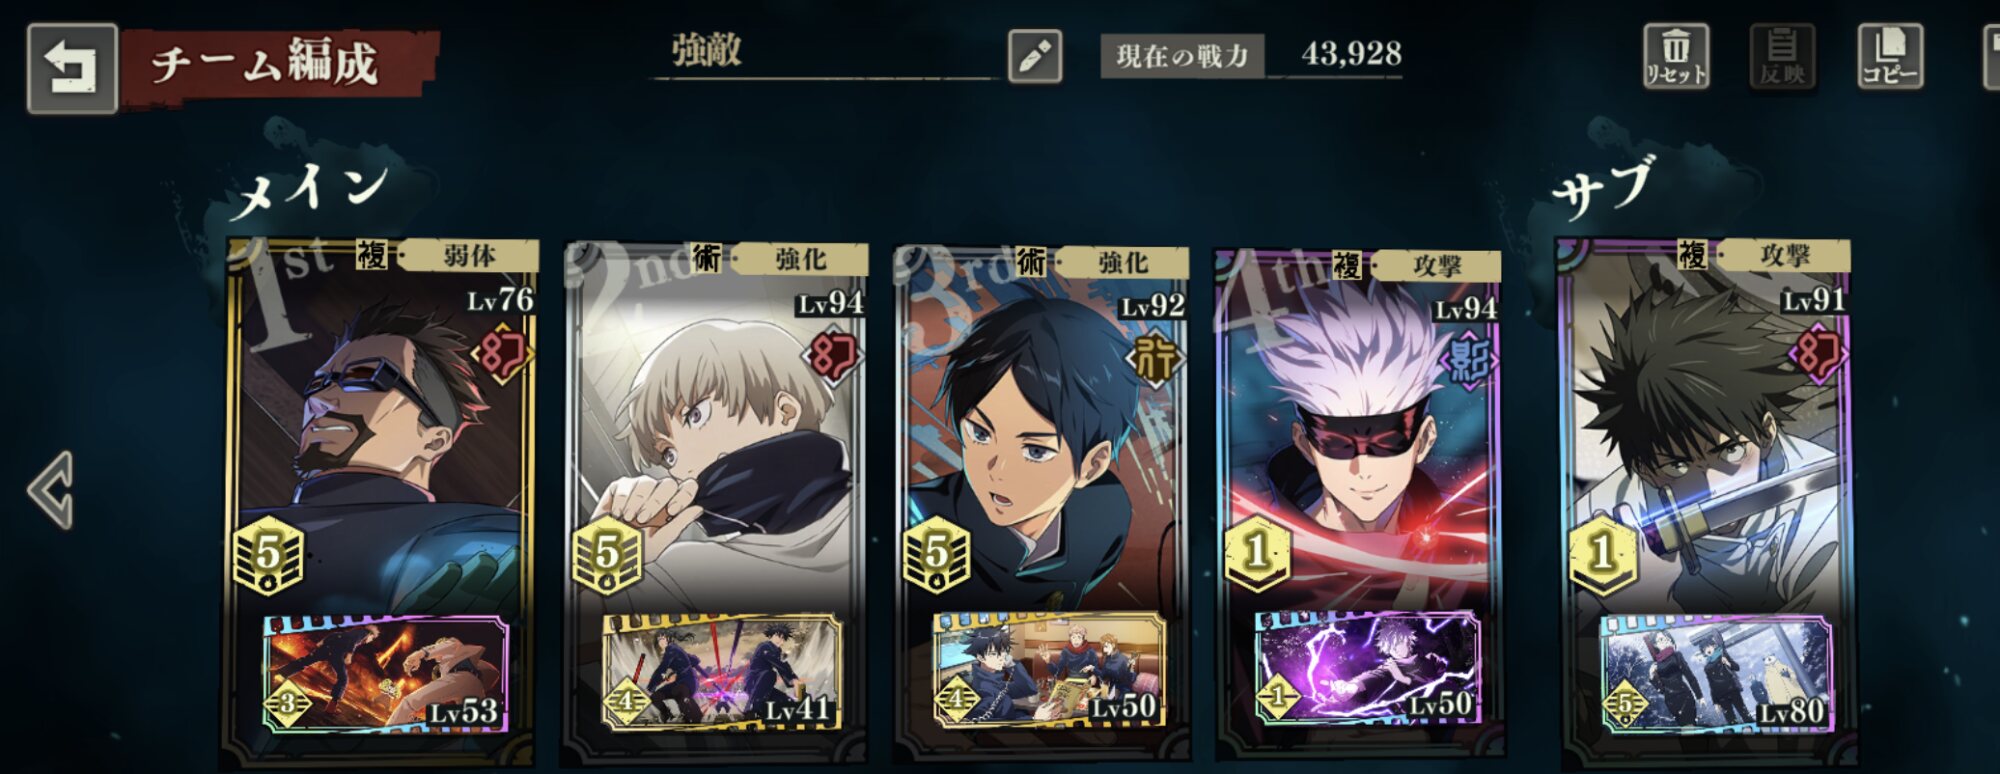This screenshot has height=774, width=2000.
Task: Click the 現在の戦力 power label
Action: [x=1182, y=56]
